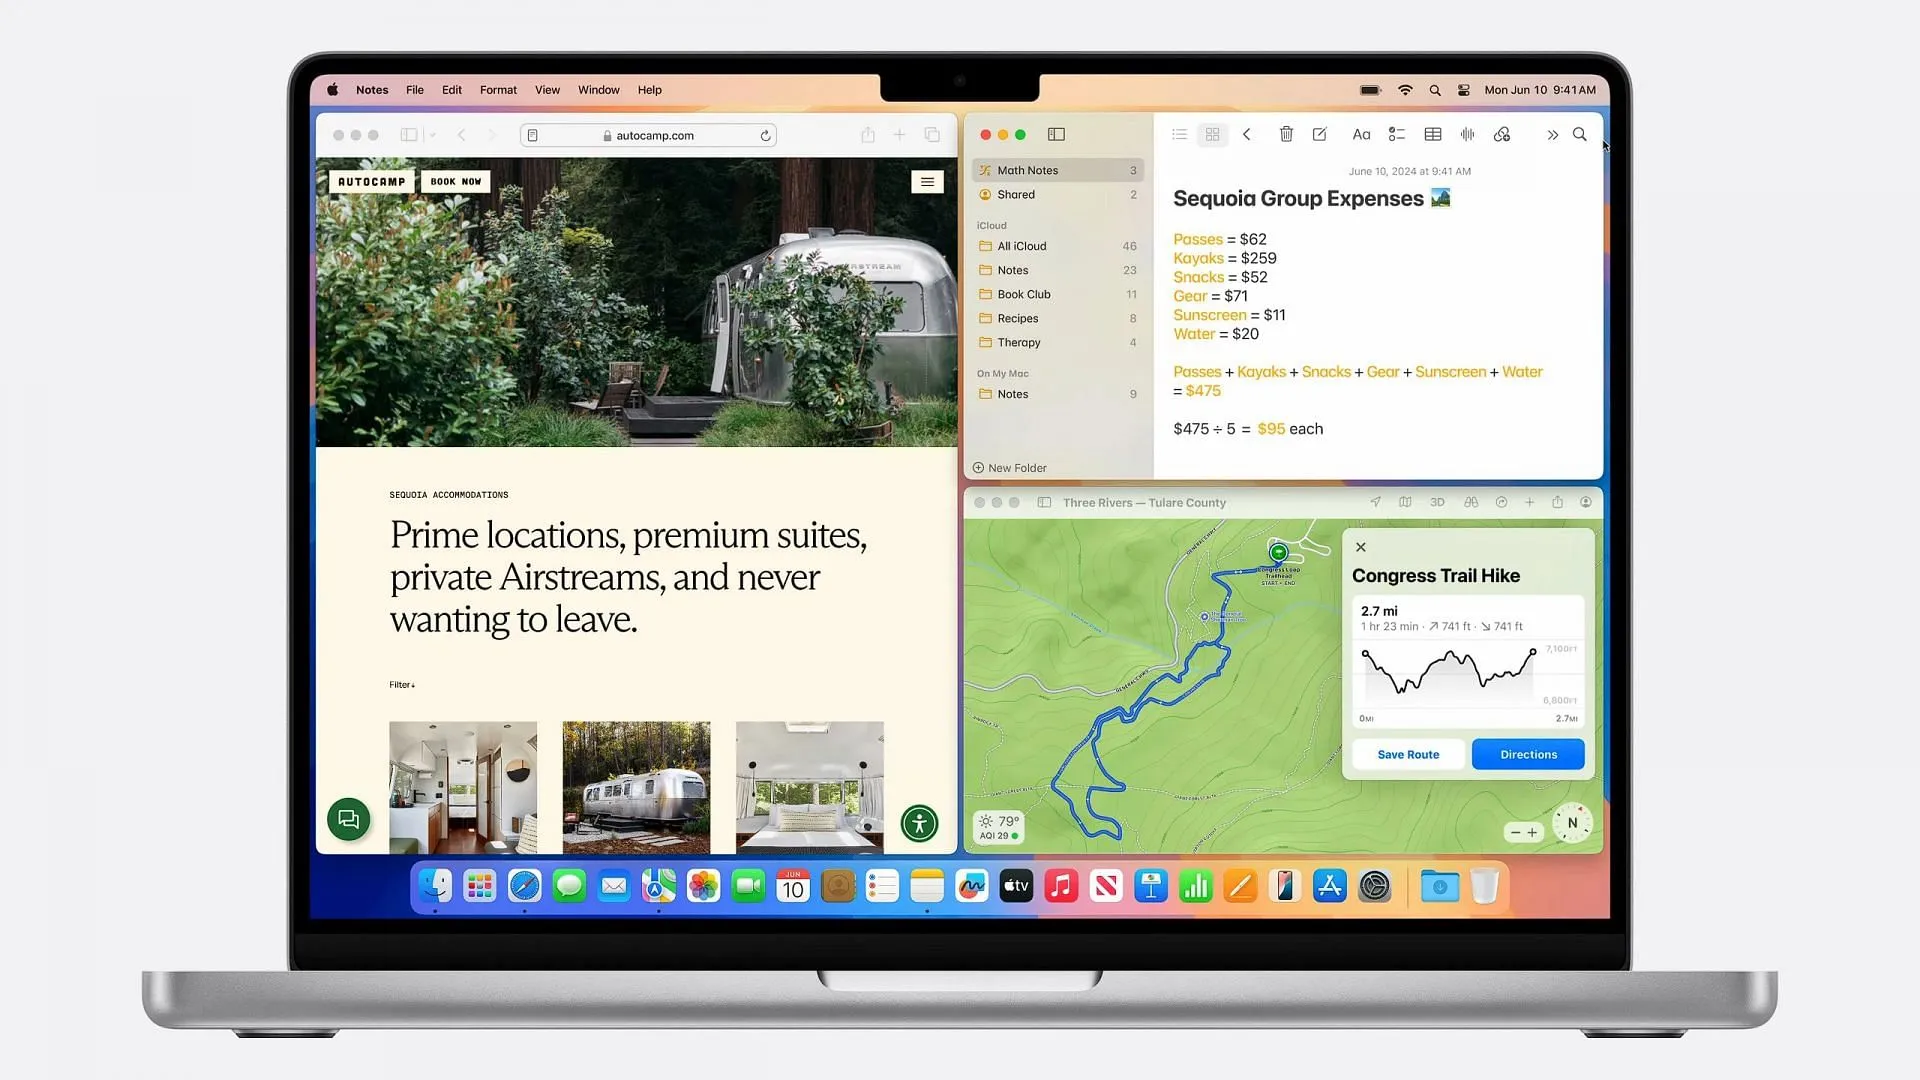1920x1080 pixels.
Task: Select the View menu in menu bar
Action: click(547, 88)
